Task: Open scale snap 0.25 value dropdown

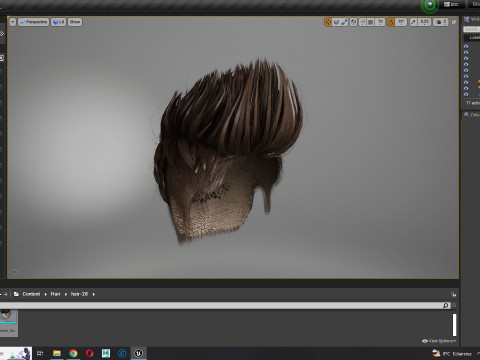Action: [x=424, y=22]
